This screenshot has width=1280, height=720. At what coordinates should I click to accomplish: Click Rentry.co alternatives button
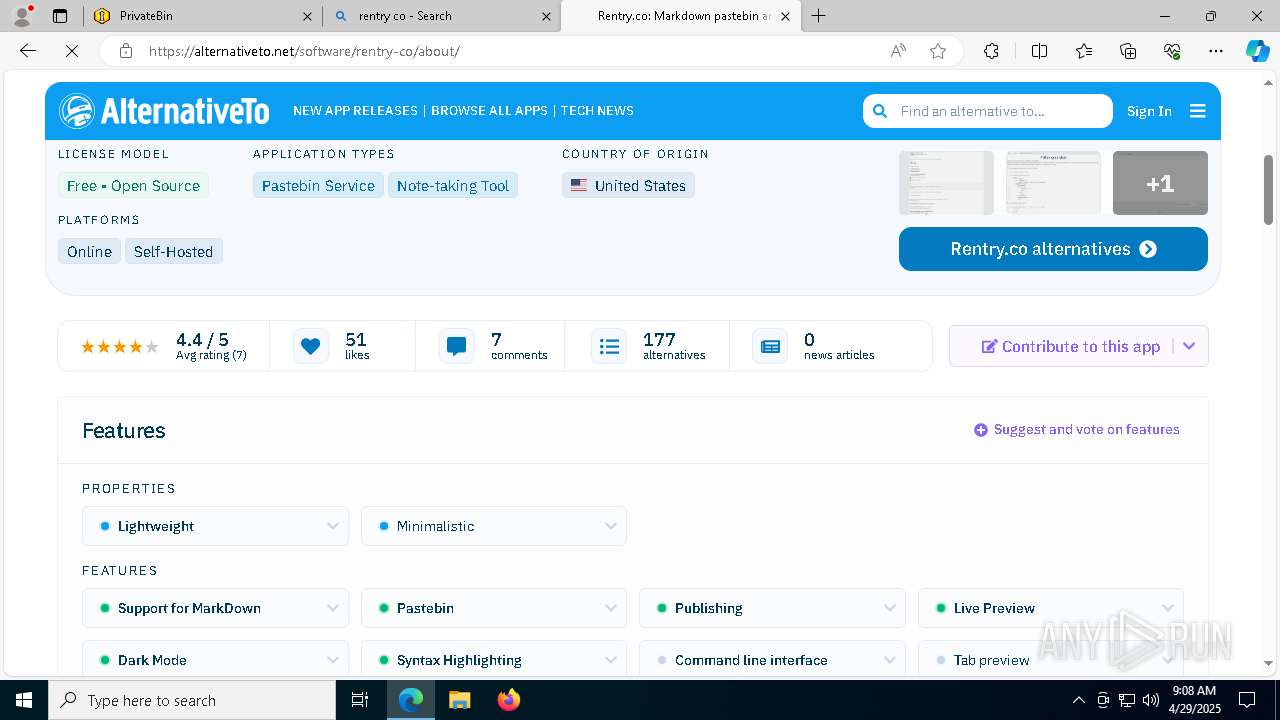point(1053,249)
